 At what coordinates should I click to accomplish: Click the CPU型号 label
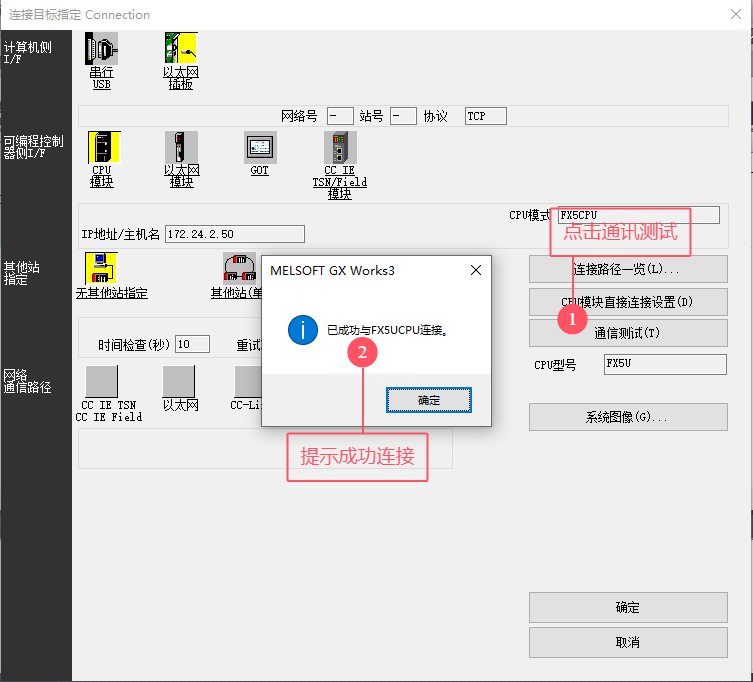click(x=555, y=365)
